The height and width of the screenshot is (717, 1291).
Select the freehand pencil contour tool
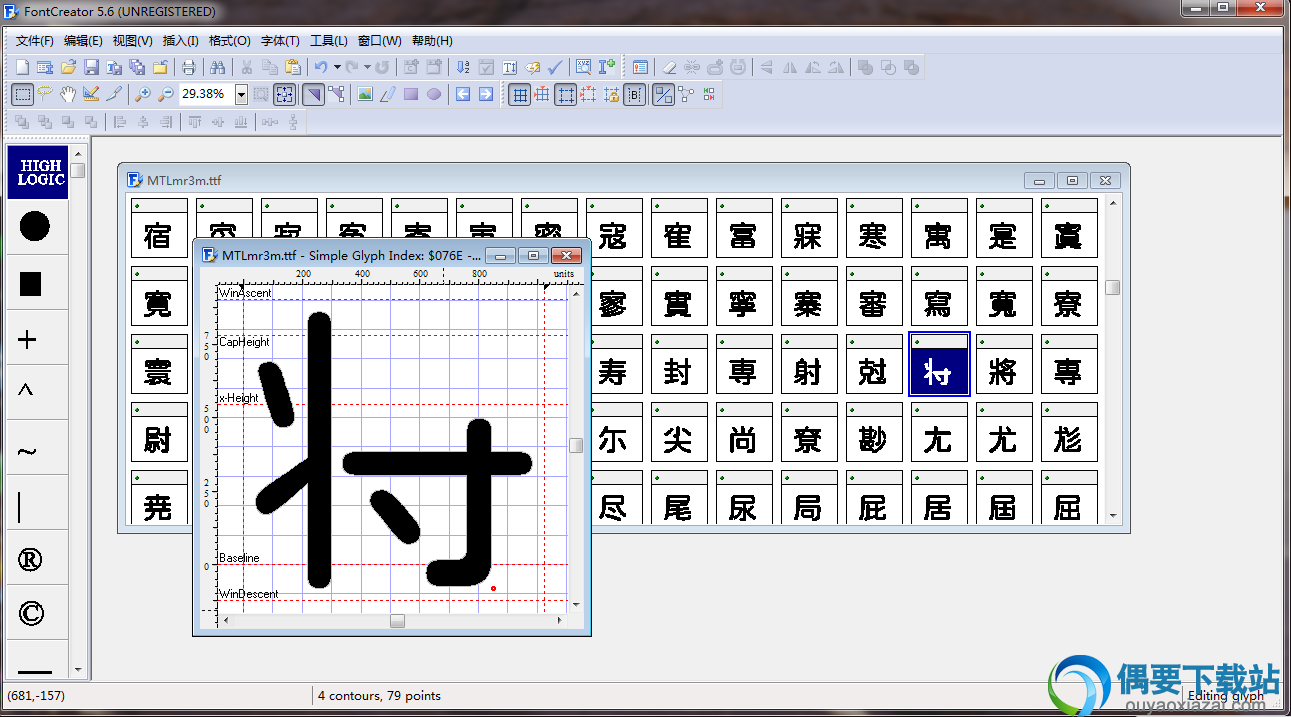click(x=388, y=94)
